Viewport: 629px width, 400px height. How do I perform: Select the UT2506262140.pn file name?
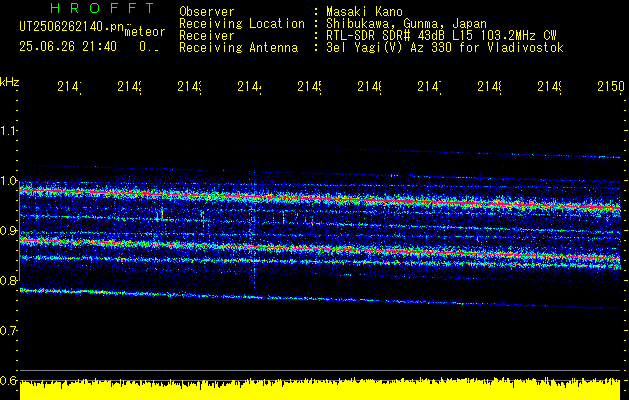(72, 27)
